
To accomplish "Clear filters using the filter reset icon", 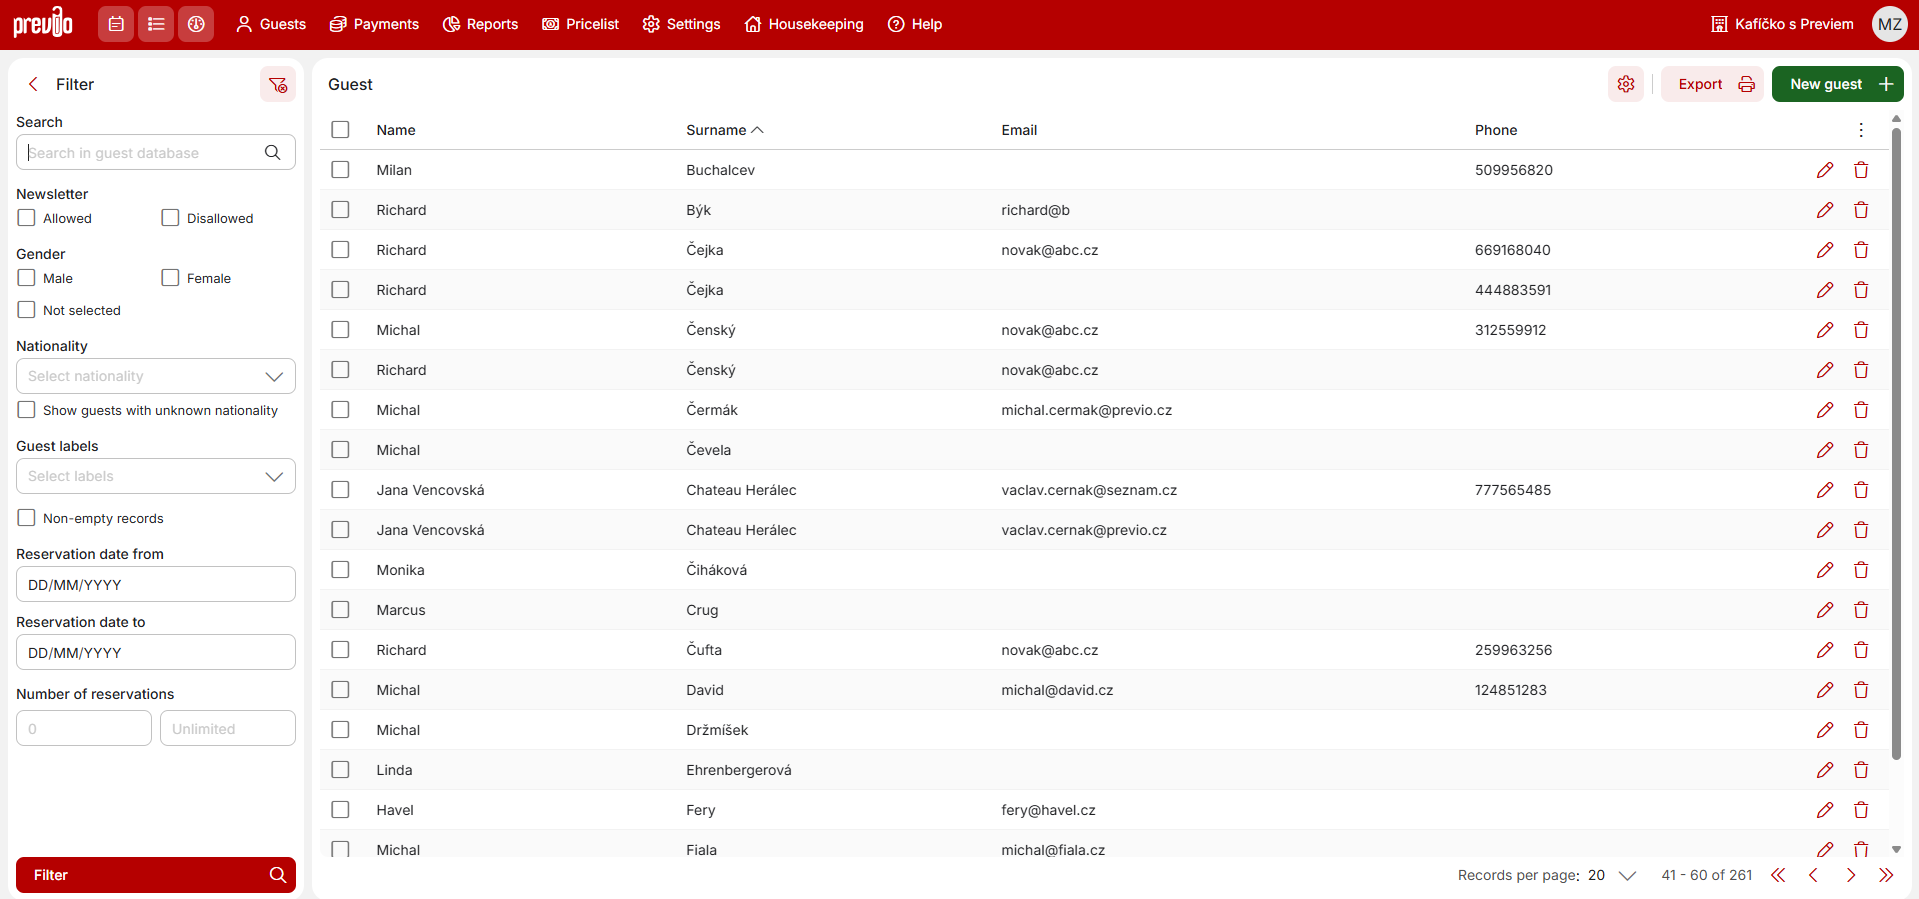I will [278, 85].
